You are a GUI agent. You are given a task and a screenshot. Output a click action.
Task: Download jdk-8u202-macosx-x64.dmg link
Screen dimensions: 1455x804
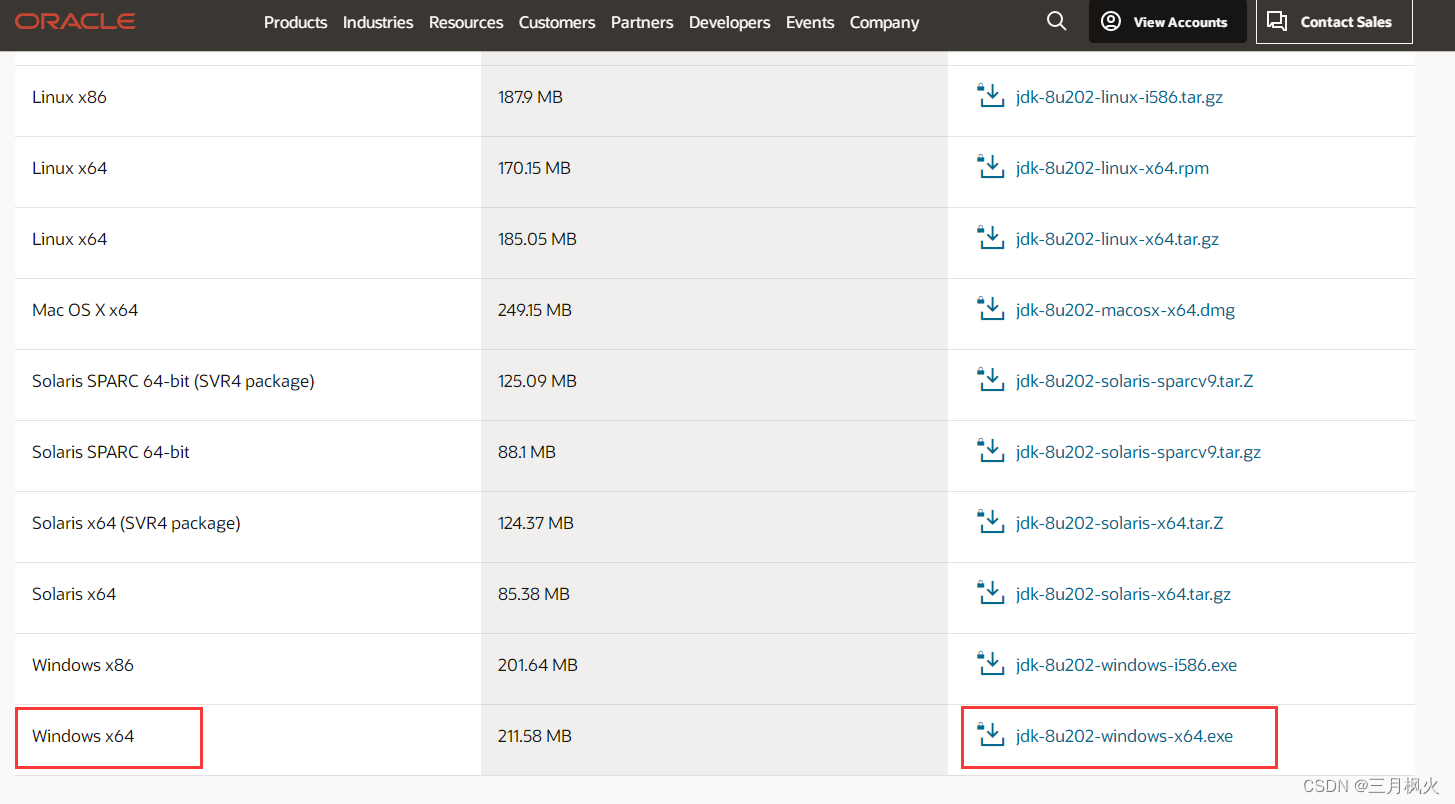(1125, 310)
